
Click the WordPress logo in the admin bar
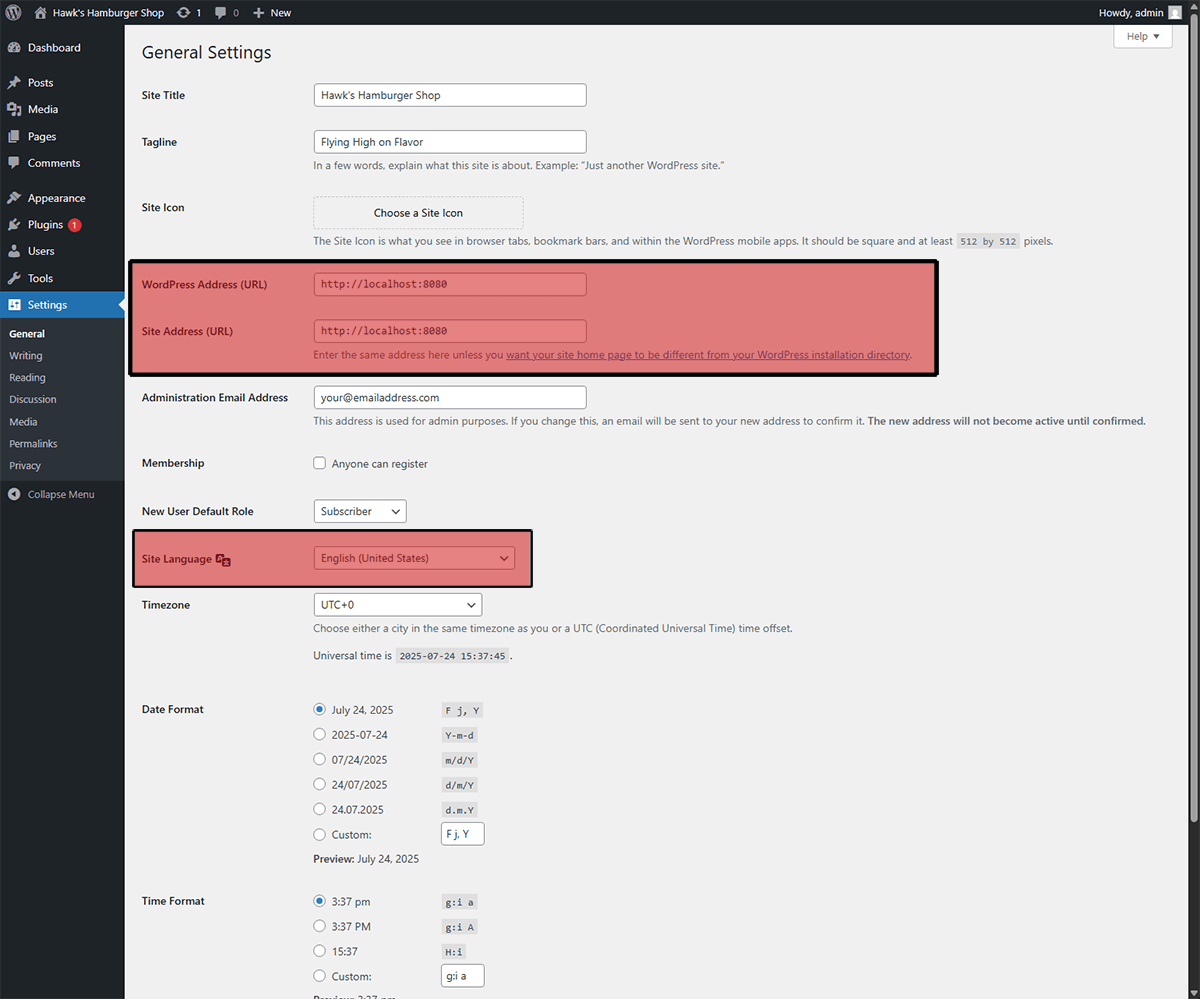14,13
